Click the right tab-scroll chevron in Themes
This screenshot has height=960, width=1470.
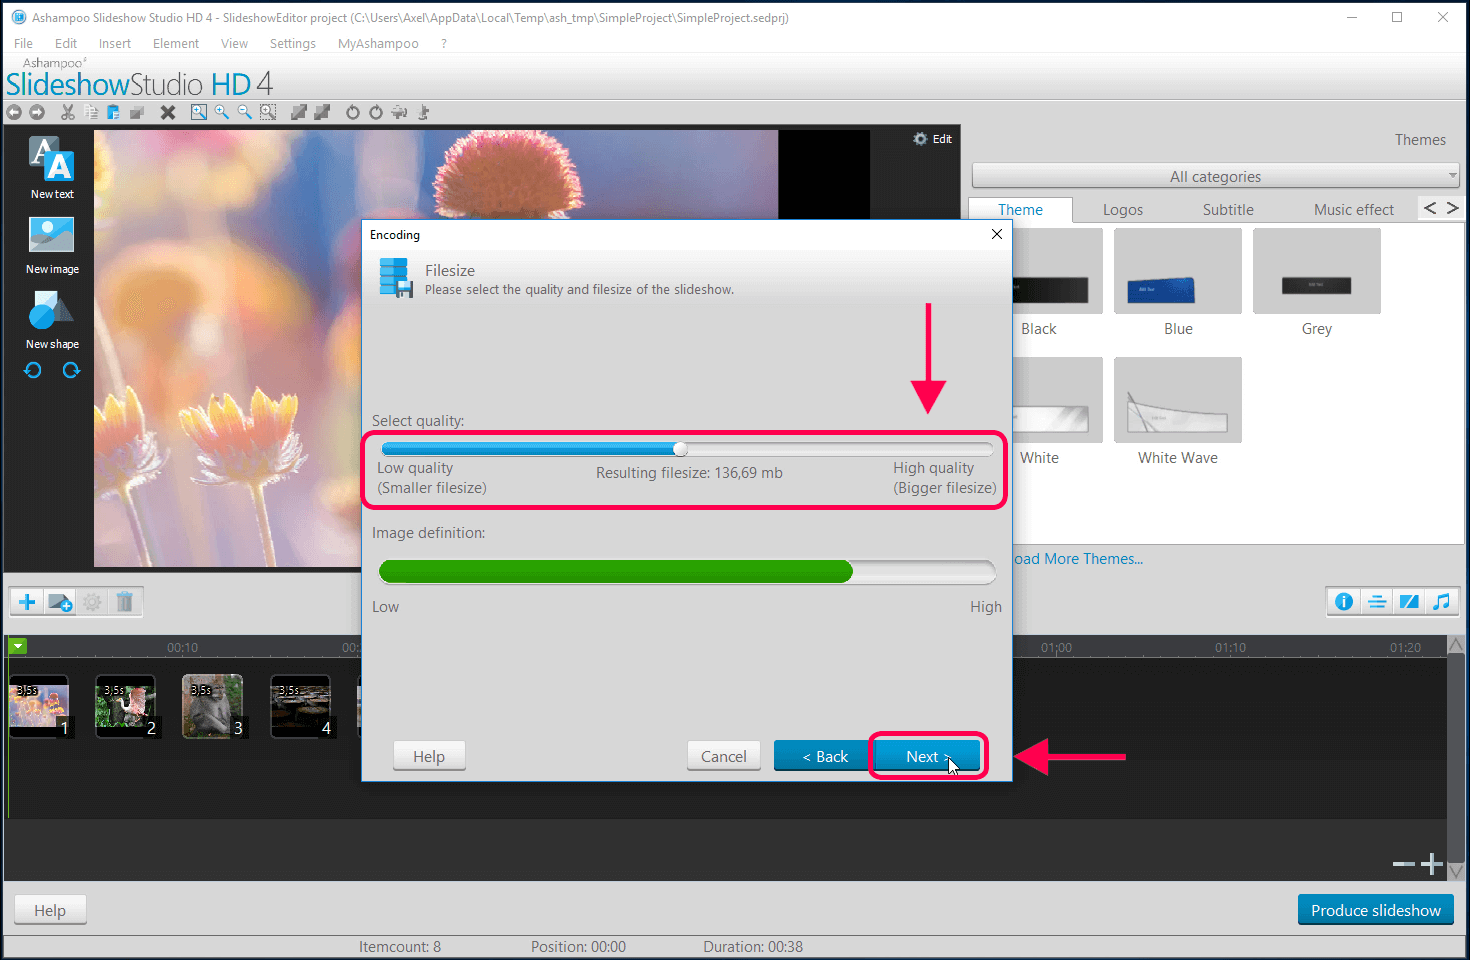pyautogui.click(x=1453, y=208)
